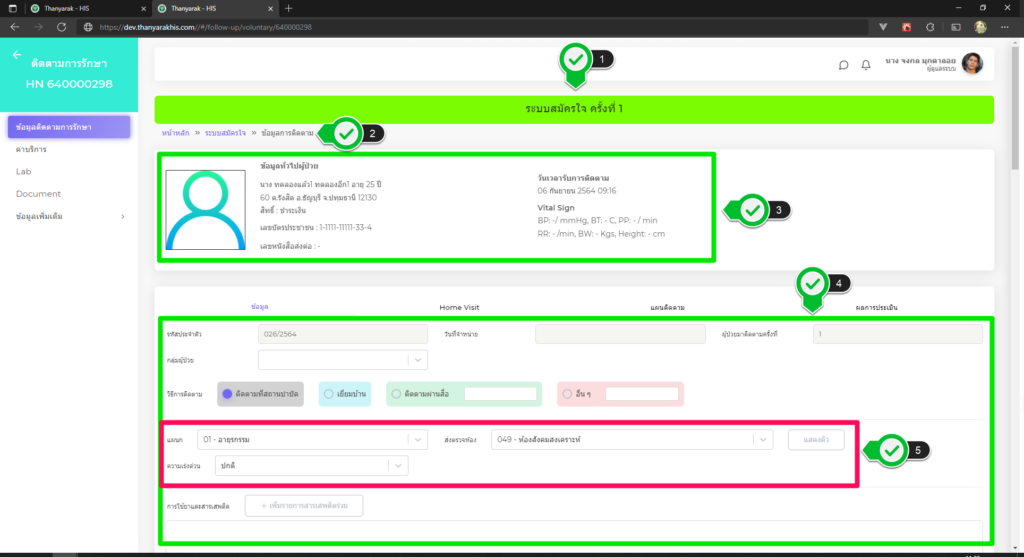Click the back arrow in the sidebar header
Screen dimensions: 1024x557
17,55
